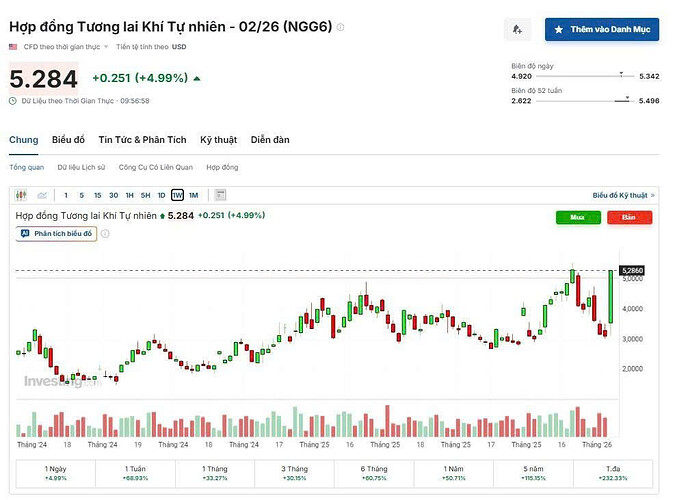Select the 1M timeframe
This screenshot has width=675, height=500.
193,195
